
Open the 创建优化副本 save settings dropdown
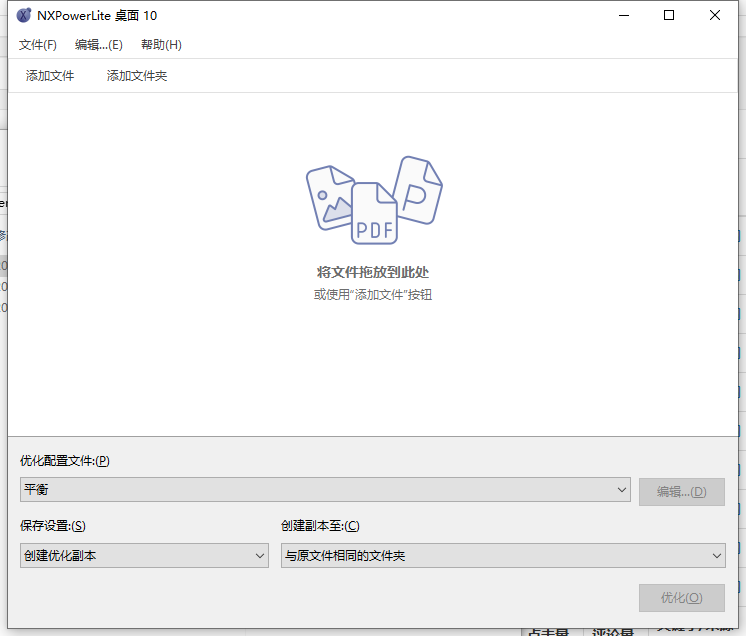144,556
